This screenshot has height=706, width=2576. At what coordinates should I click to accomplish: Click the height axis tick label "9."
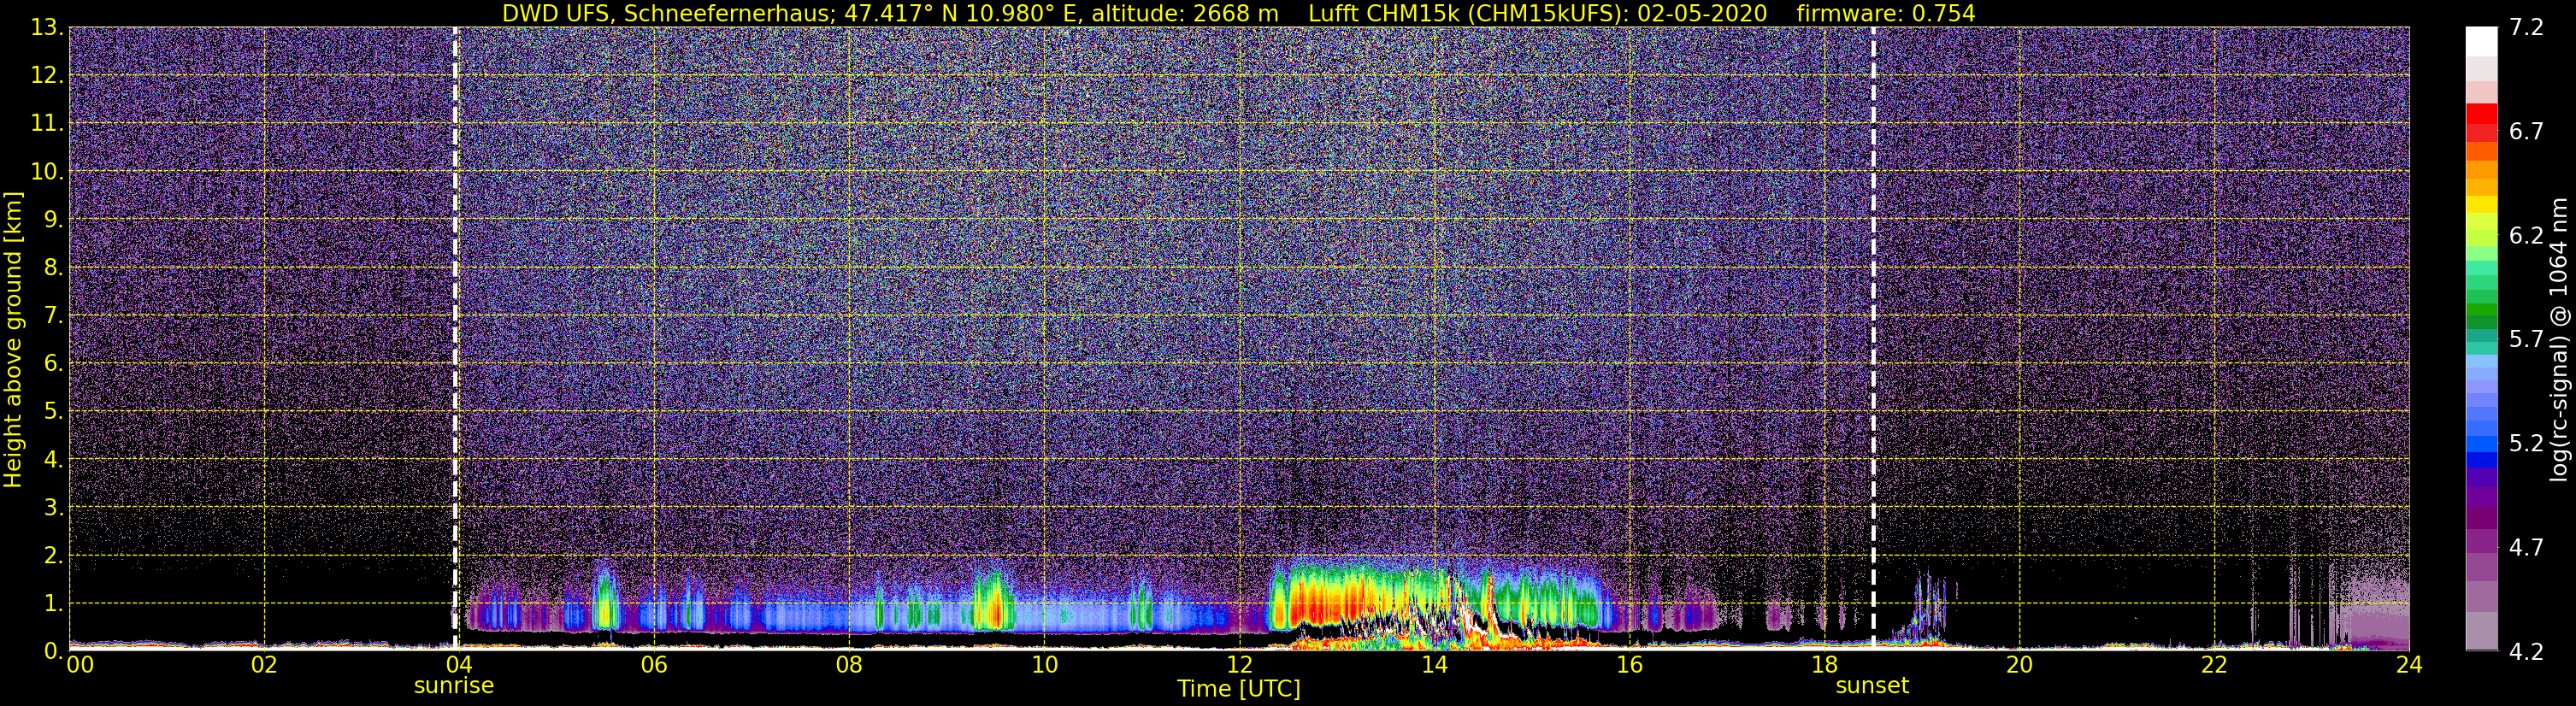click(x=53, y=220)
